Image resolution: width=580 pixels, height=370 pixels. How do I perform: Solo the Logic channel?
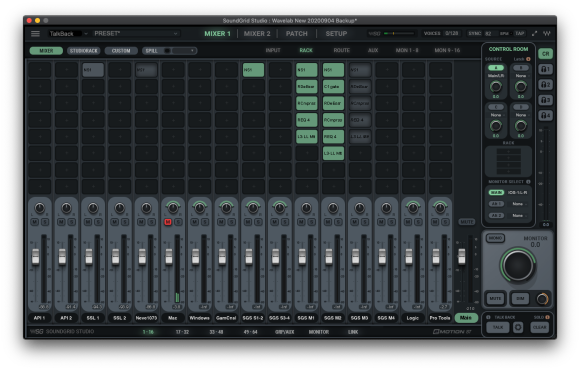pos(418,222)
